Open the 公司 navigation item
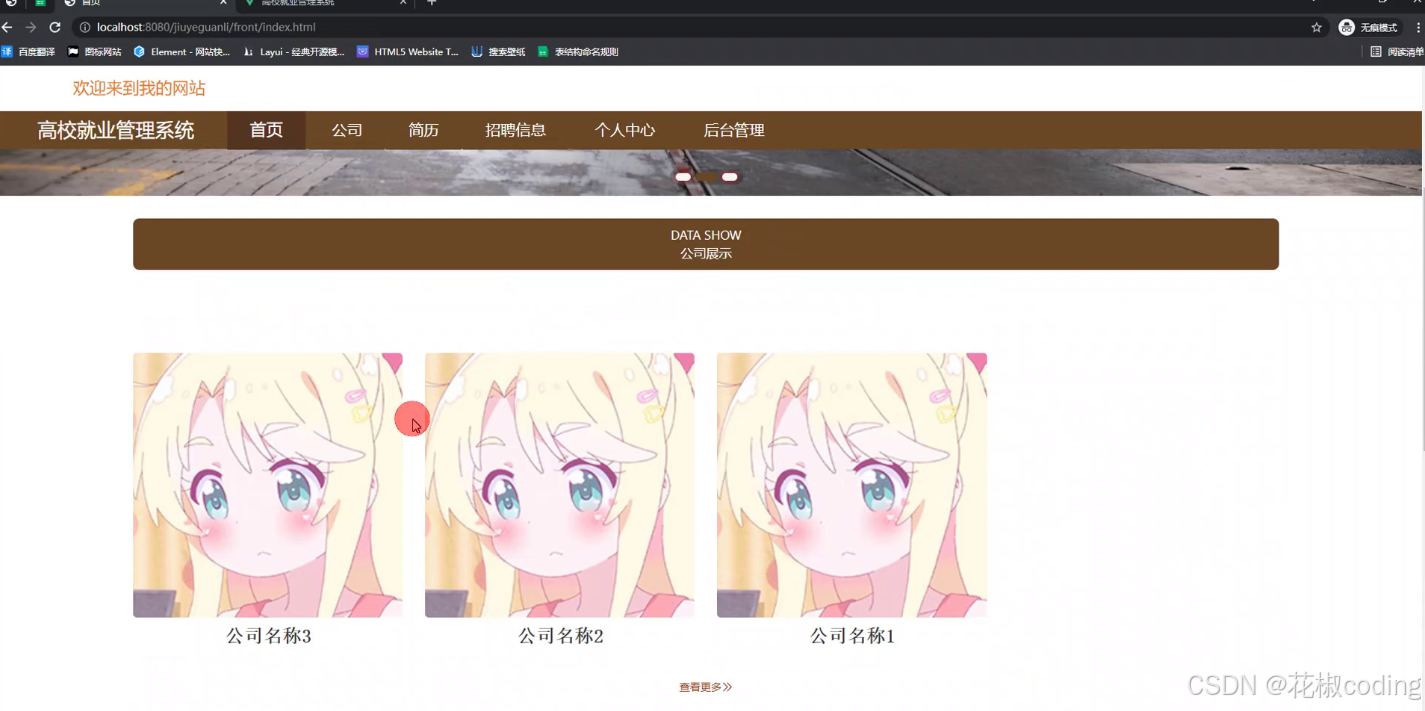 click(347, 130)
